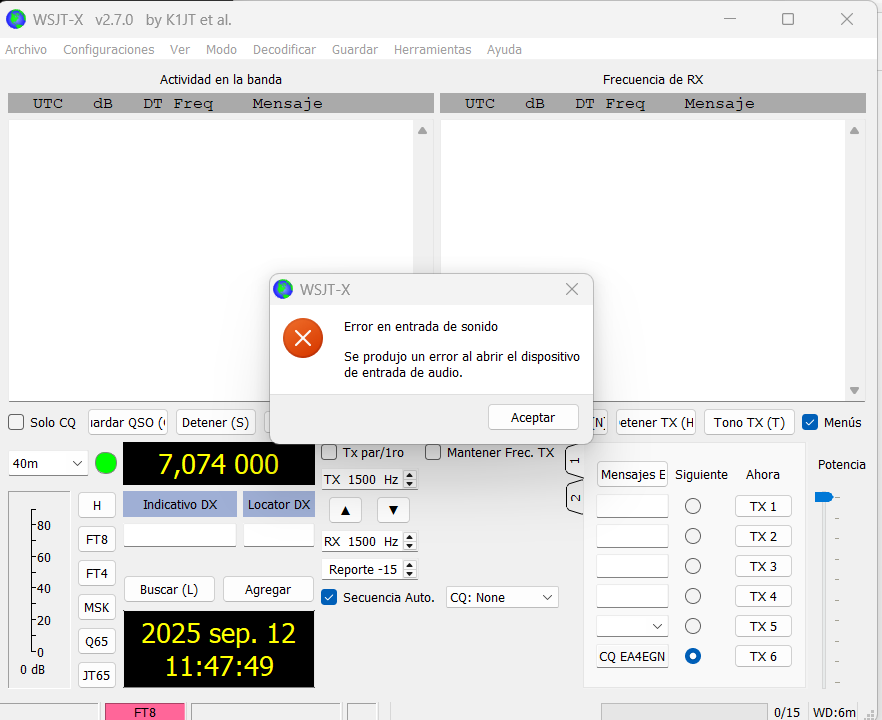
Task: Switch to message tab 1
Action: coord(574,461)
